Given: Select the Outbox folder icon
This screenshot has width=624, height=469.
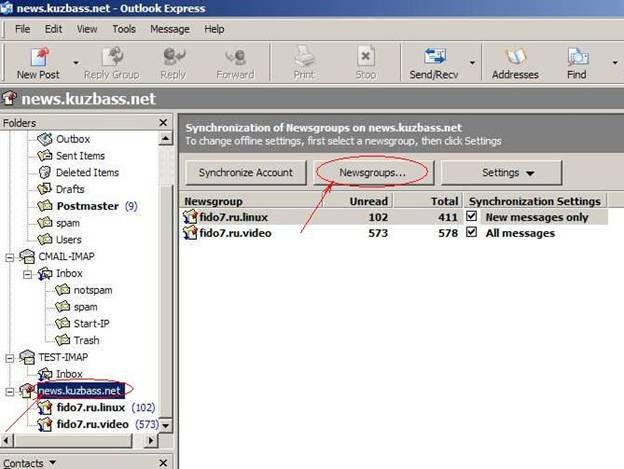Looking at the screenshot, I should point(45,139).
